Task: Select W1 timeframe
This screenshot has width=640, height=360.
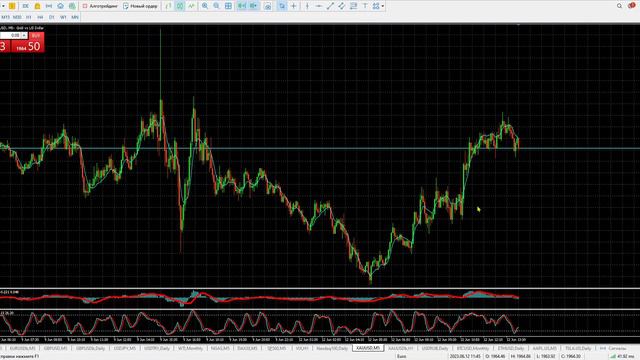Action: pyautogui.click(x=63, y=17)
